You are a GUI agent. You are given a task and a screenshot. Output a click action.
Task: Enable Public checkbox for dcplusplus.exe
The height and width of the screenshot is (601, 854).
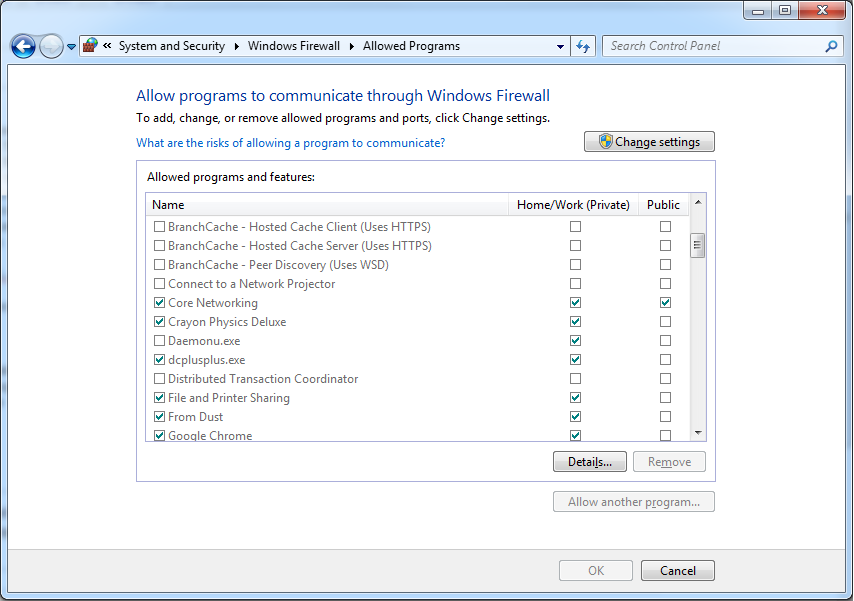(665, 360)
